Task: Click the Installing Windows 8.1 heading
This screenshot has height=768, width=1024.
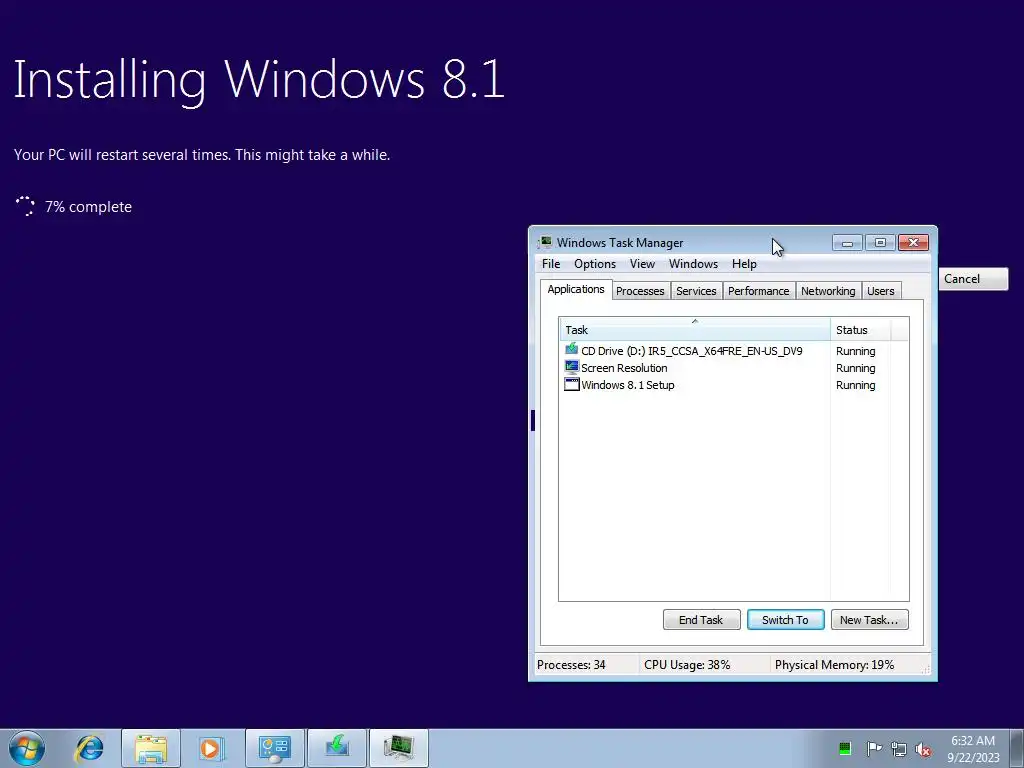Action: tap(259, 80)
